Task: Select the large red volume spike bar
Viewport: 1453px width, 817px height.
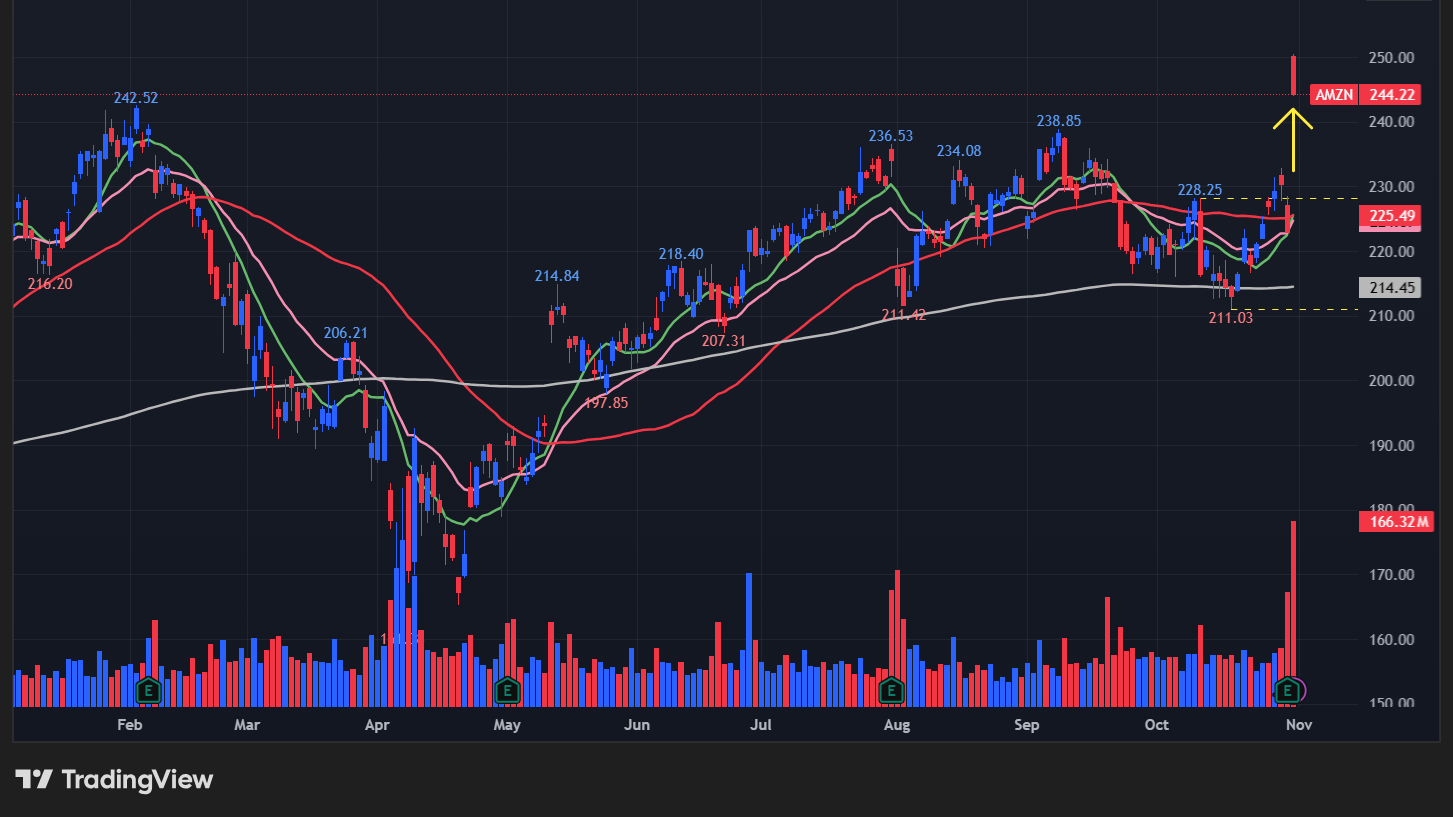Action: [x=1291, y=600]
